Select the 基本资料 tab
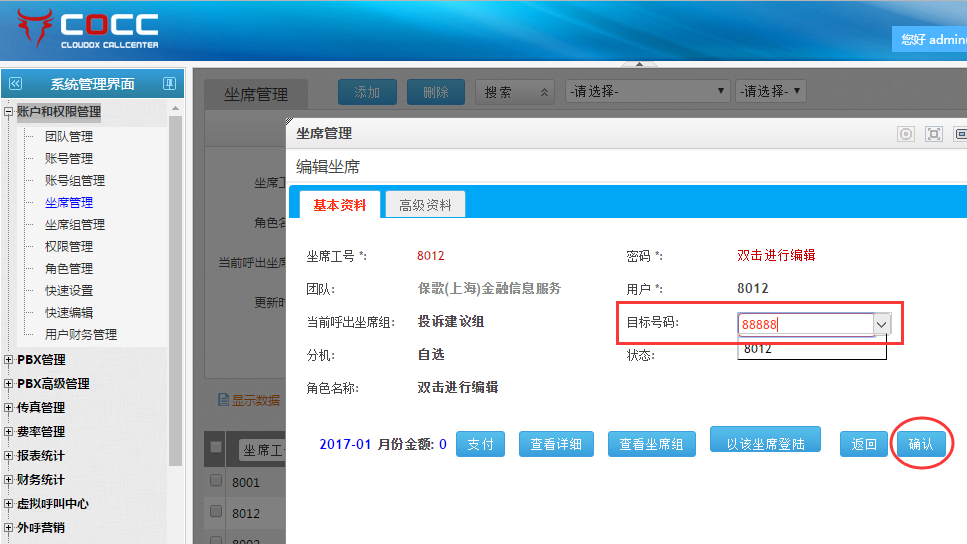This screenshot has width=967, height=544. click(x=339, y=205)
